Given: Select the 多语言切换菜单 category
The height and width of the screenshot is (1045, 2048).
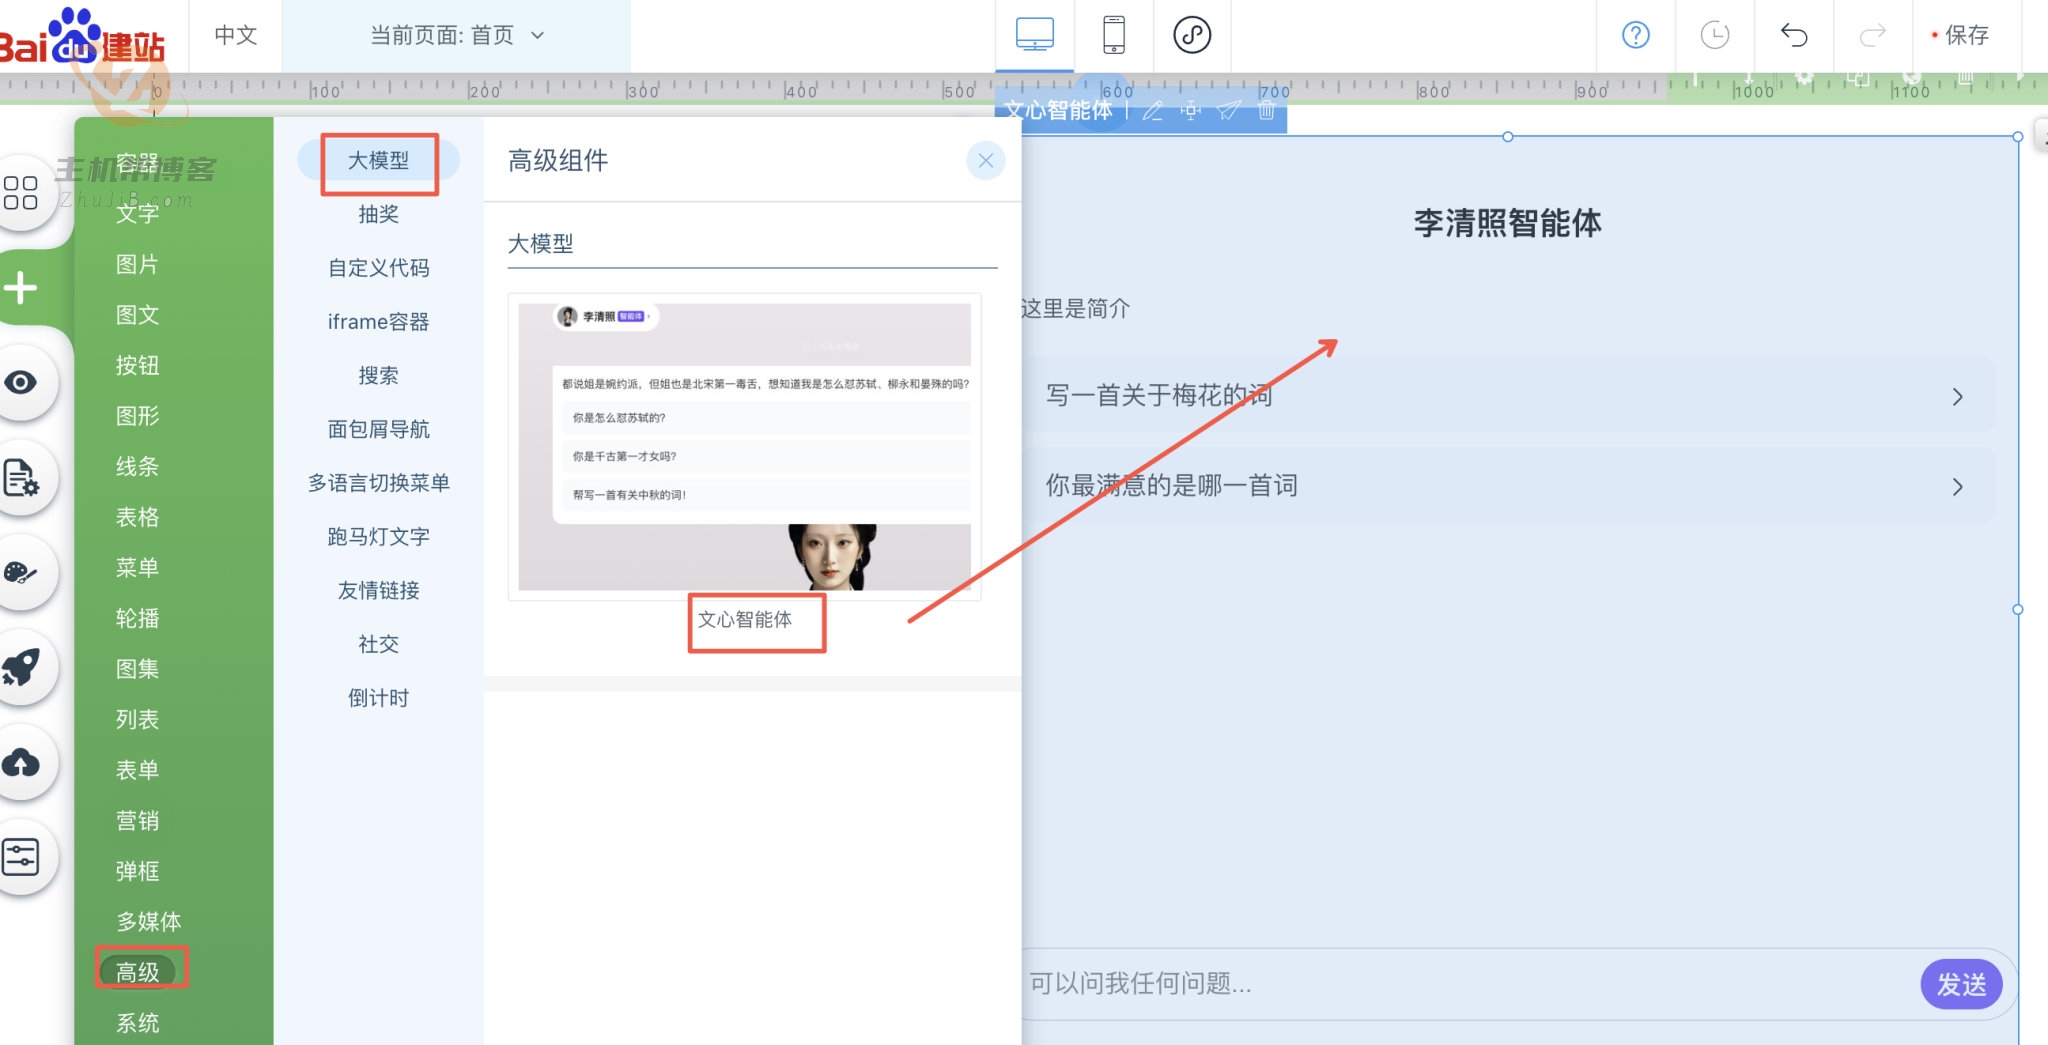Looking at the screenshot, I should coord(378,483).
